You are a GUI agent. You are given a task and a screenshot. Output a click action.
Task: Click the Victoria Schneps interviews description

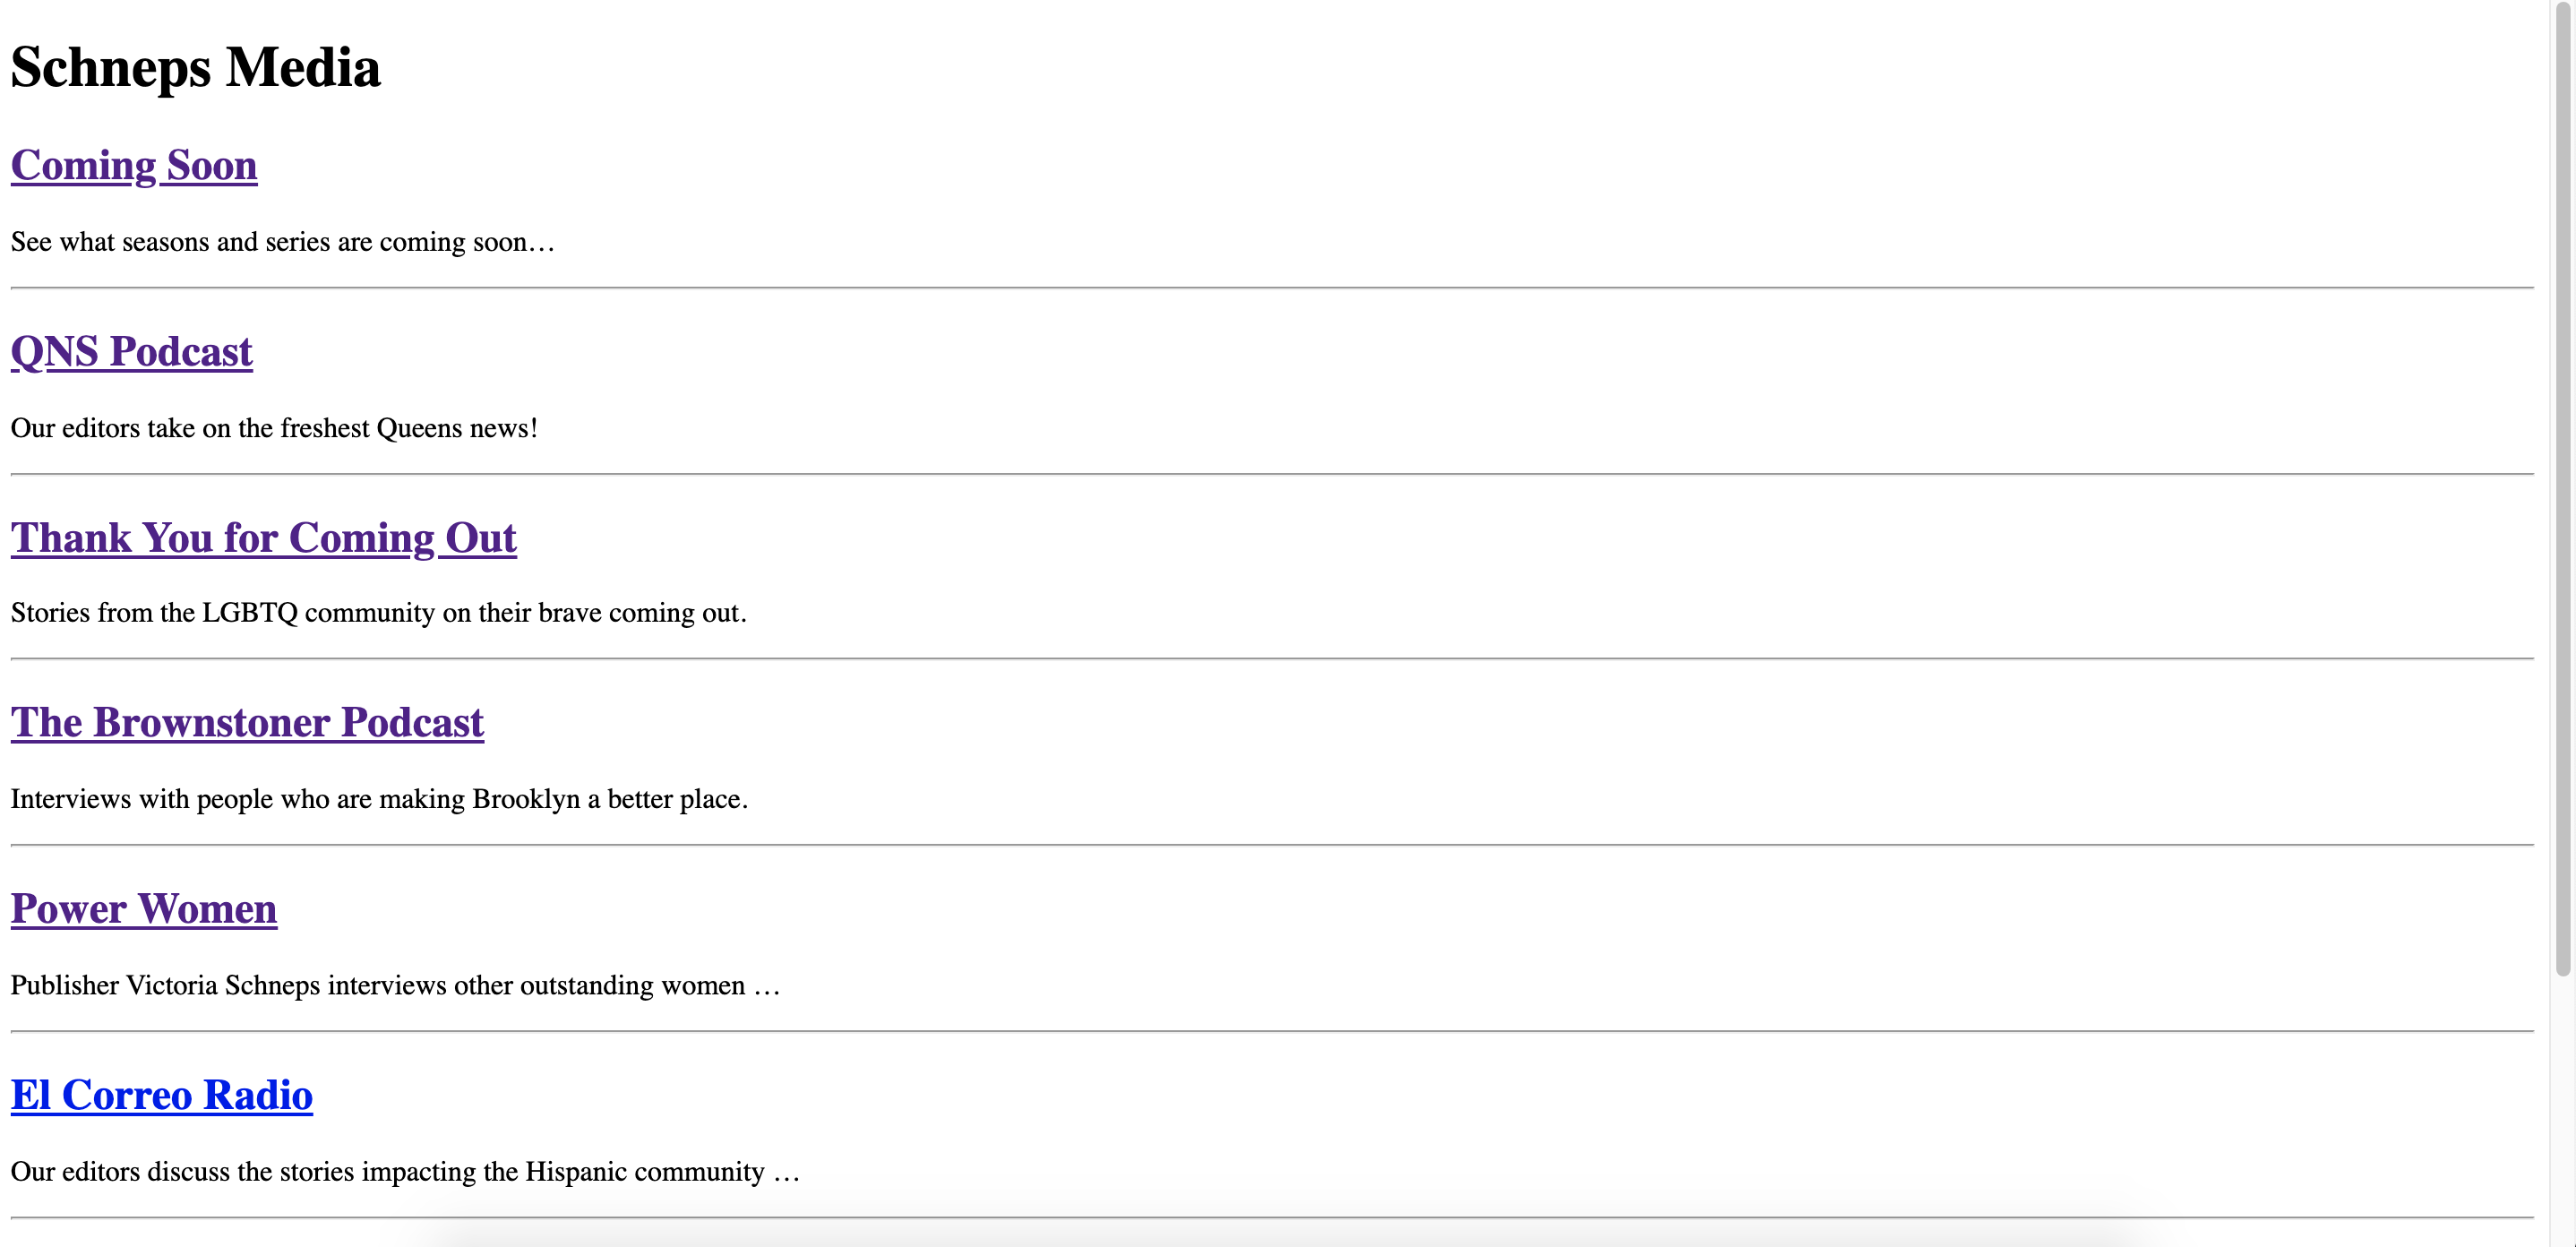[395, 985]
